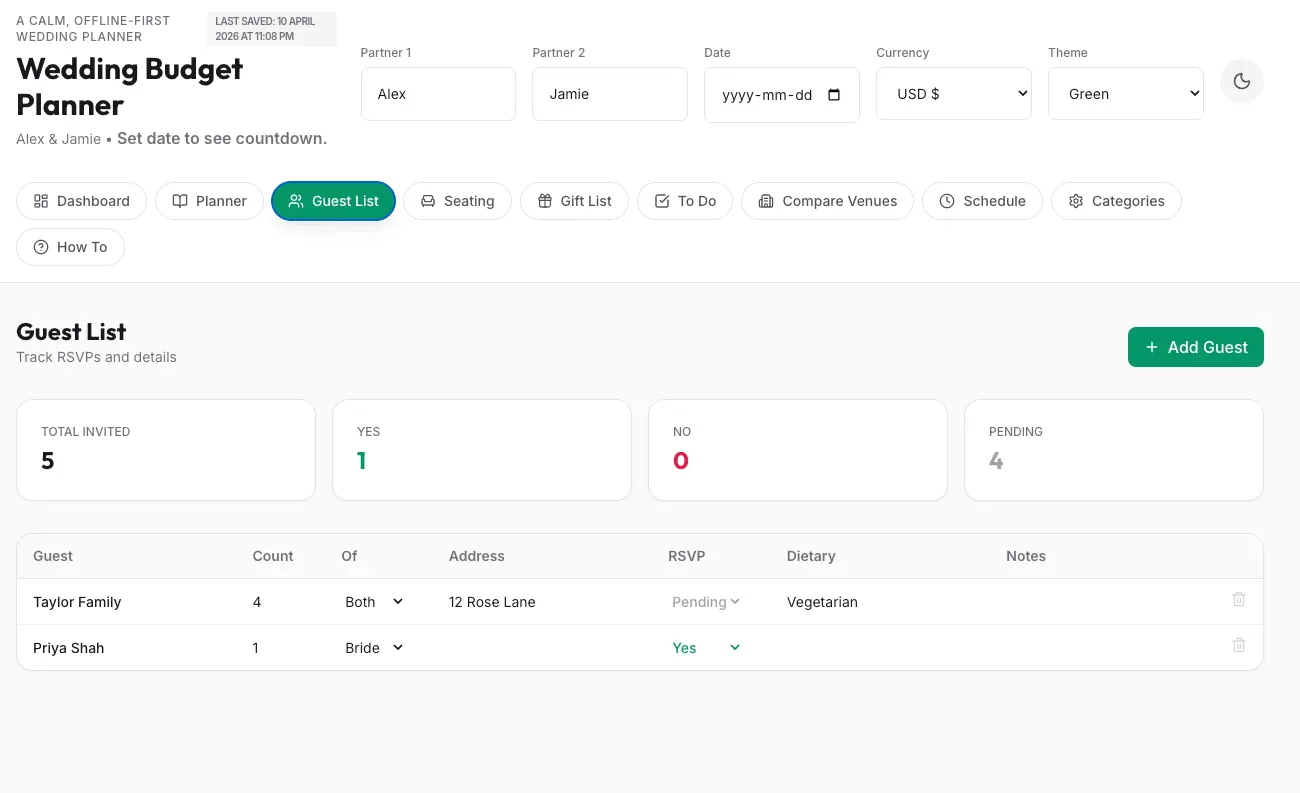Open the Theme dropdown showing Green

(1125, 94)
